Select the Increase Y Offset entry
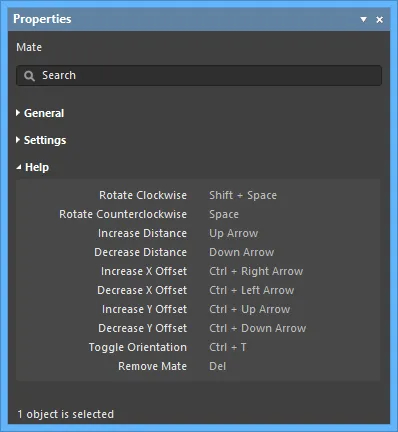This screenshot has width=398, height=432. (x=144, y=309)
